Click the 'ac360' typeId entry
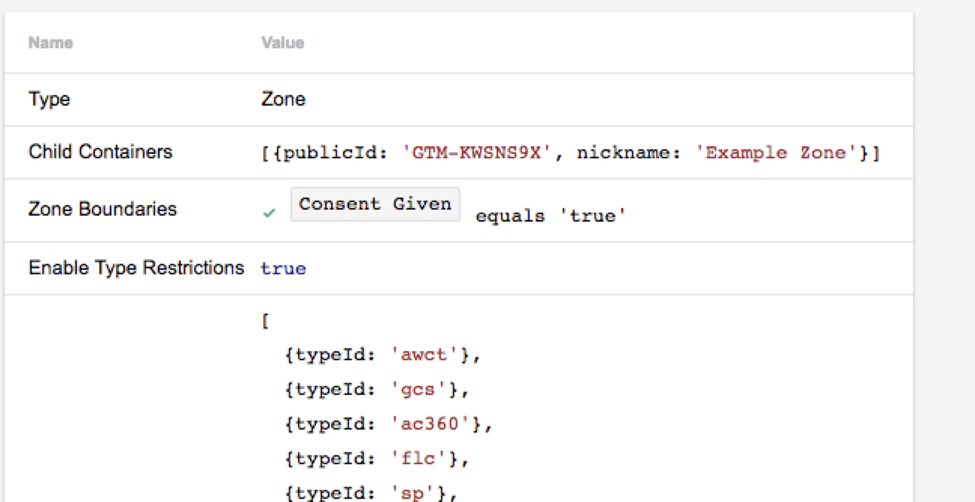 click(389, 425)
